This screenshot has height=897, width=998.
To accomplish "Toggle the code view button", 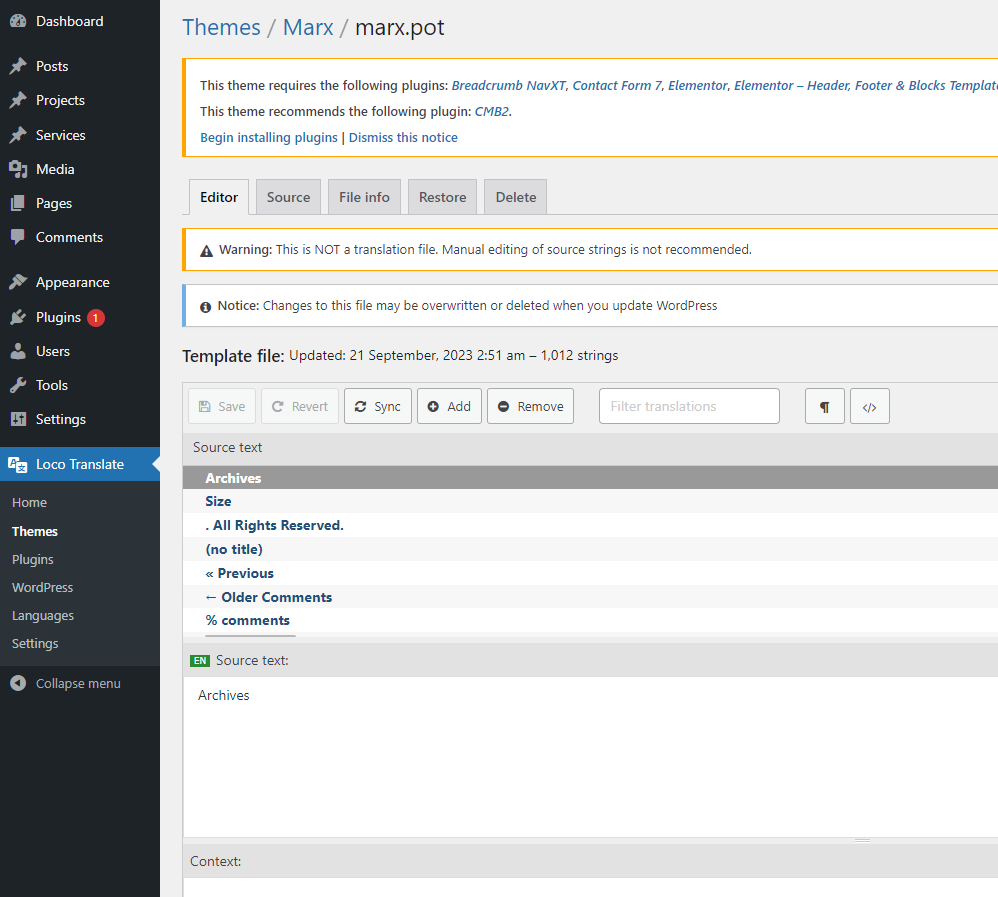I will coord(869,406).
